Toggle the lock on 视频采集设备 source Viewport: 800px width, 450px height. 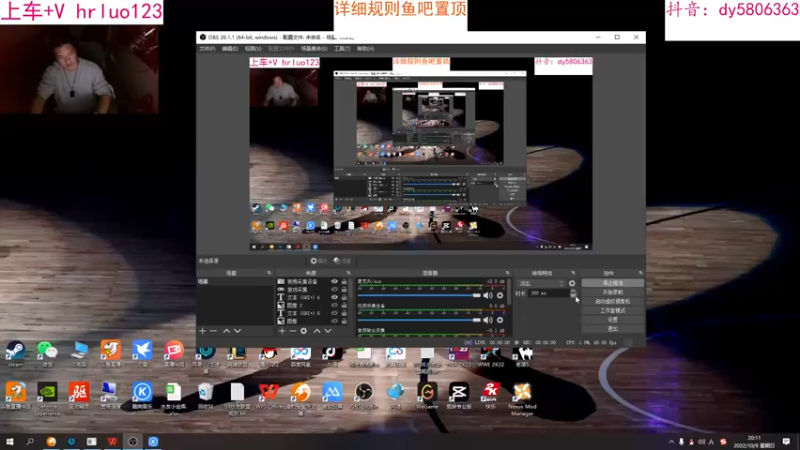click(344, 282)
